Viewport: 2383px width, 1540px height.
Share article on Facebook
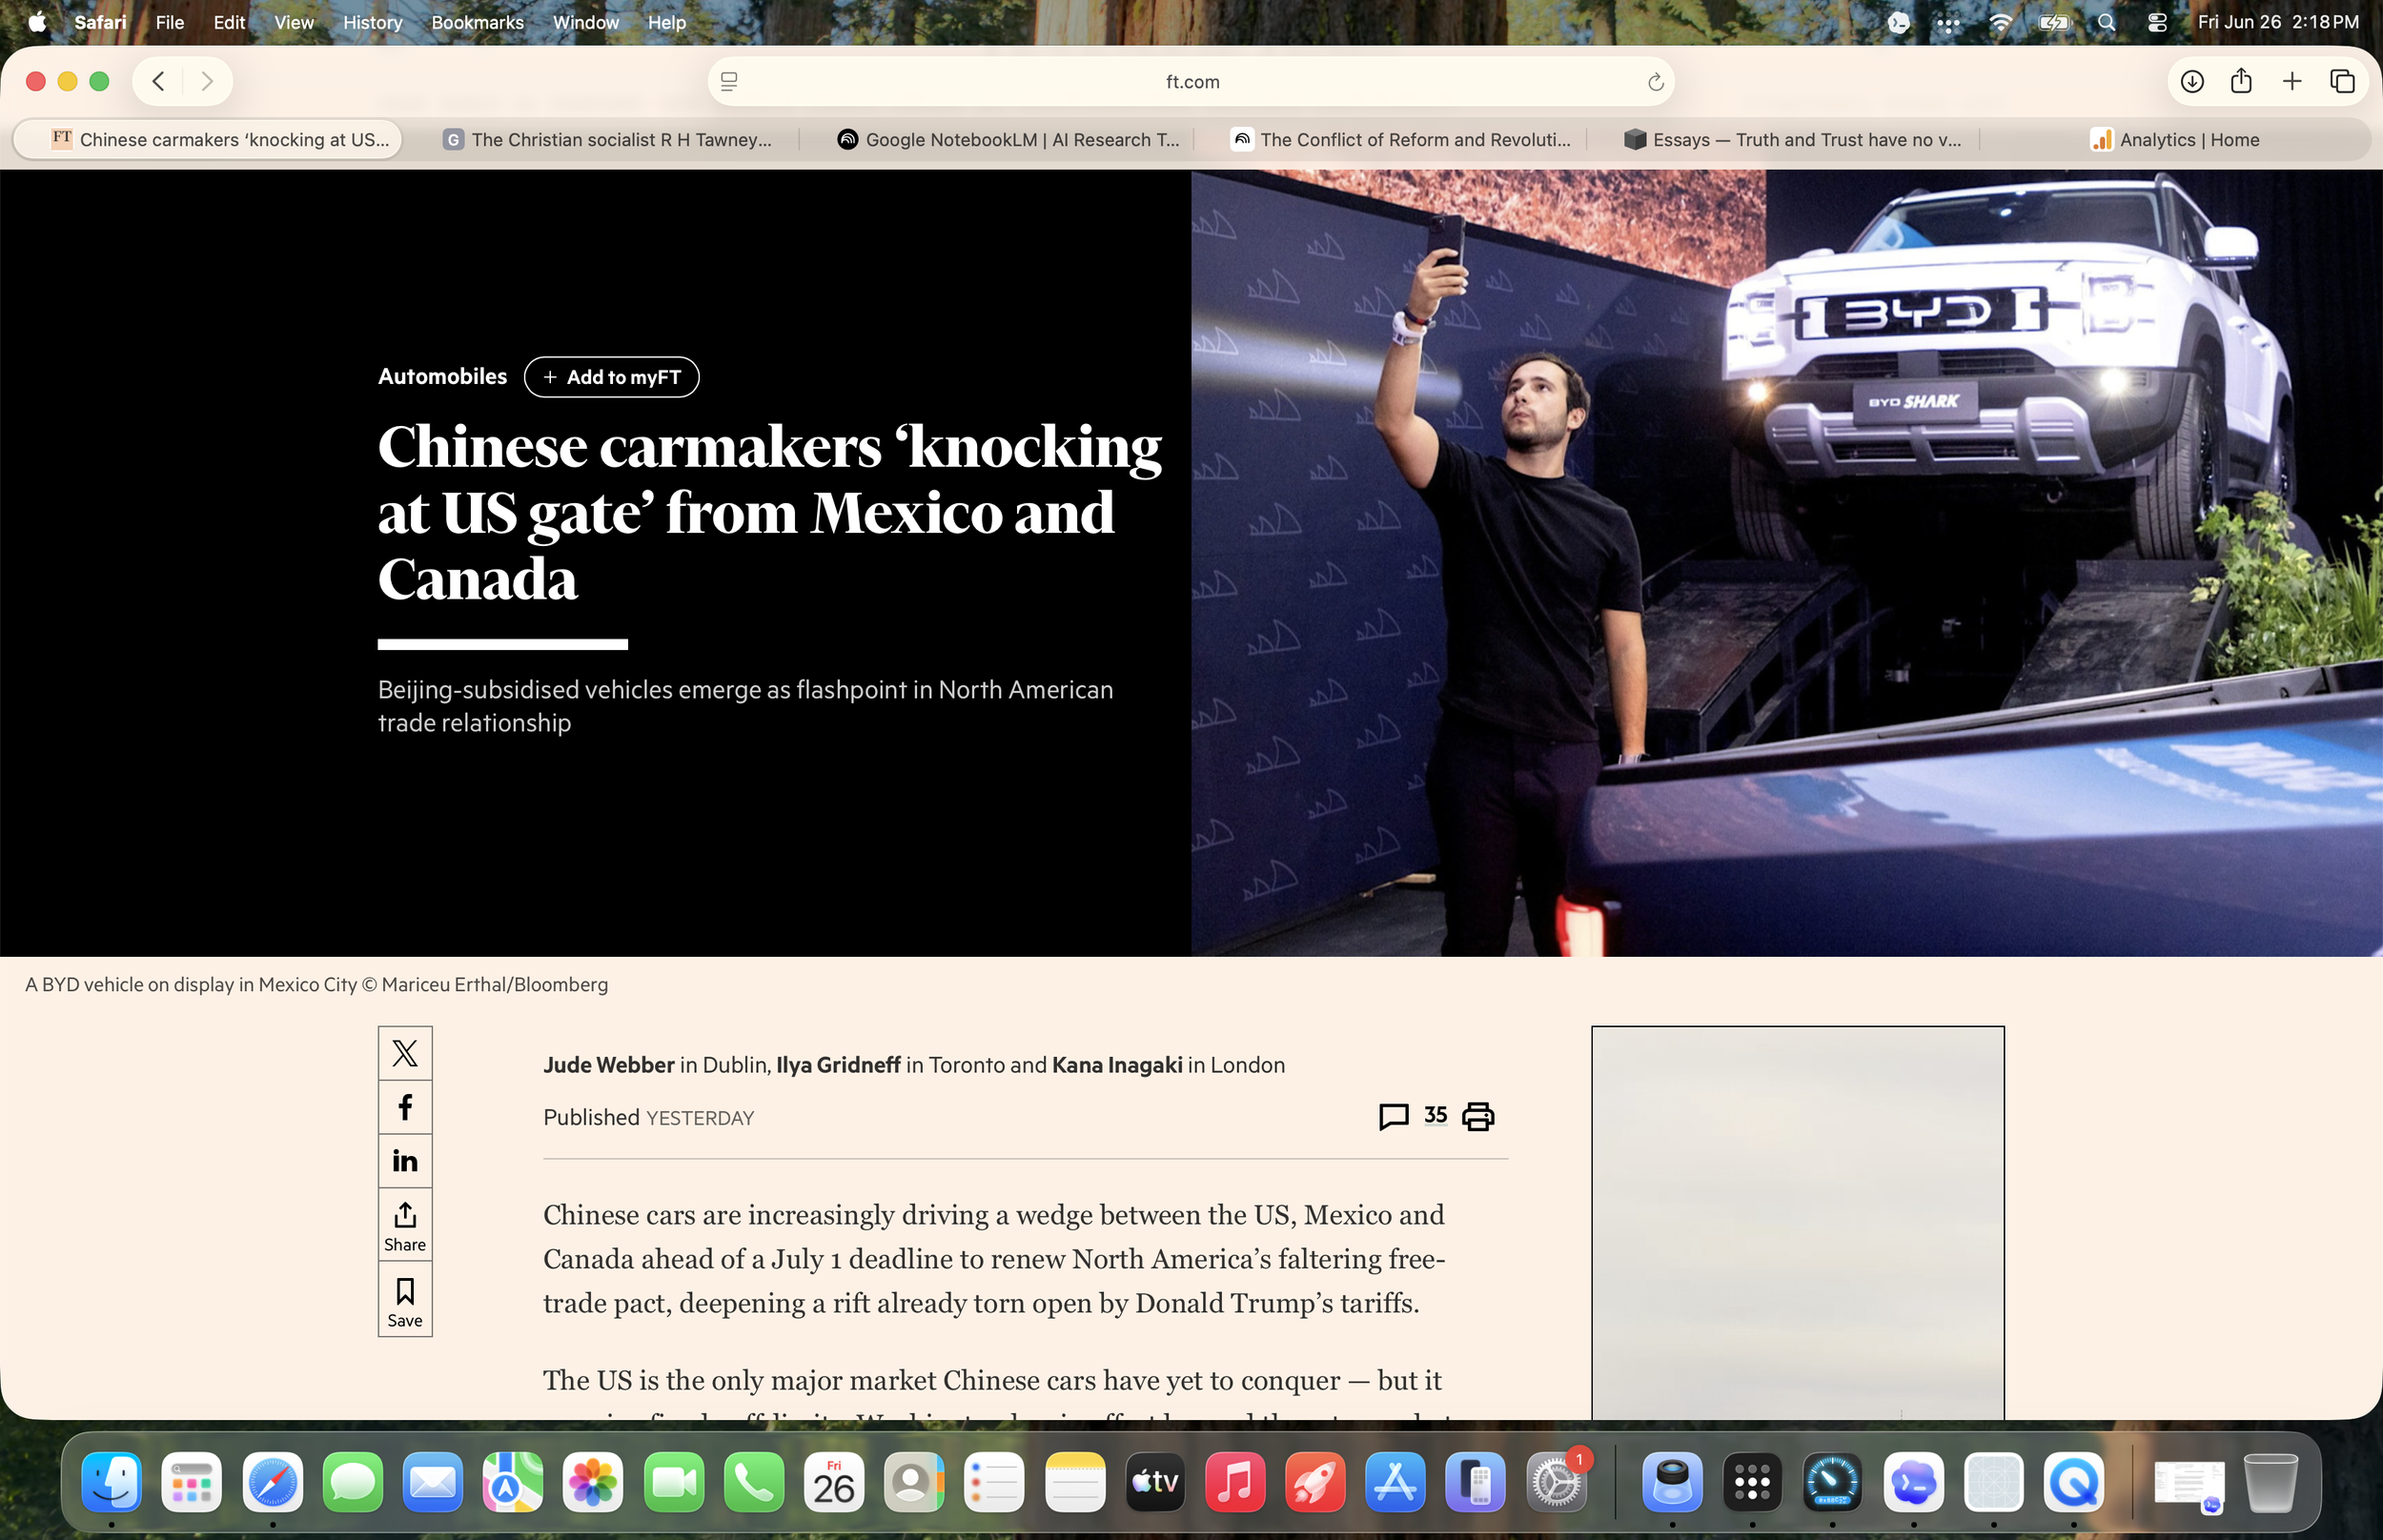(405, 1107)
